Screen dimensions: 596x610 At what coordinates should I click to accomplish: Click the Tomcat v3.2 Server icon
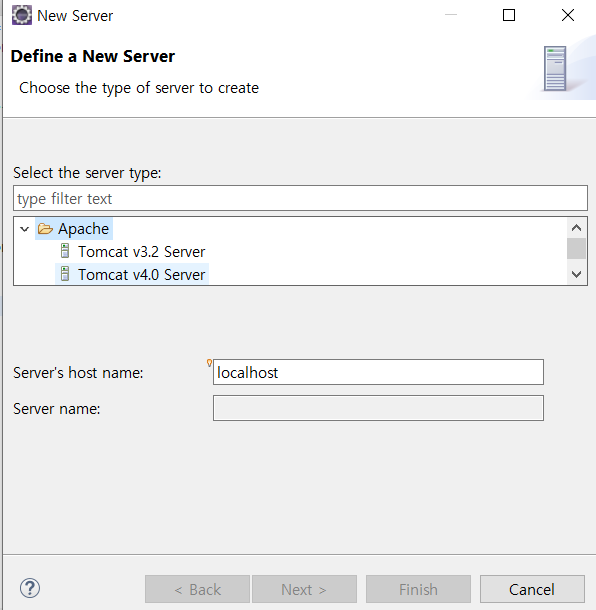tap(65, 251)
